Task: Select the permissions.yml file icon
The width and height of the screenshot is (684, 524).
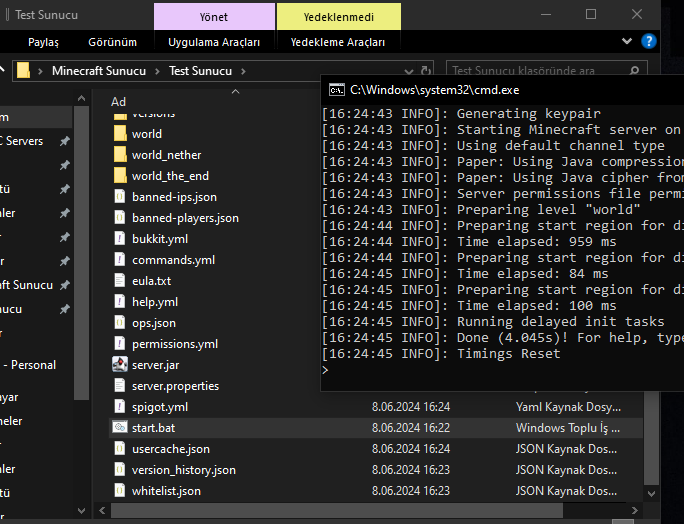Action: coord(120,343)
